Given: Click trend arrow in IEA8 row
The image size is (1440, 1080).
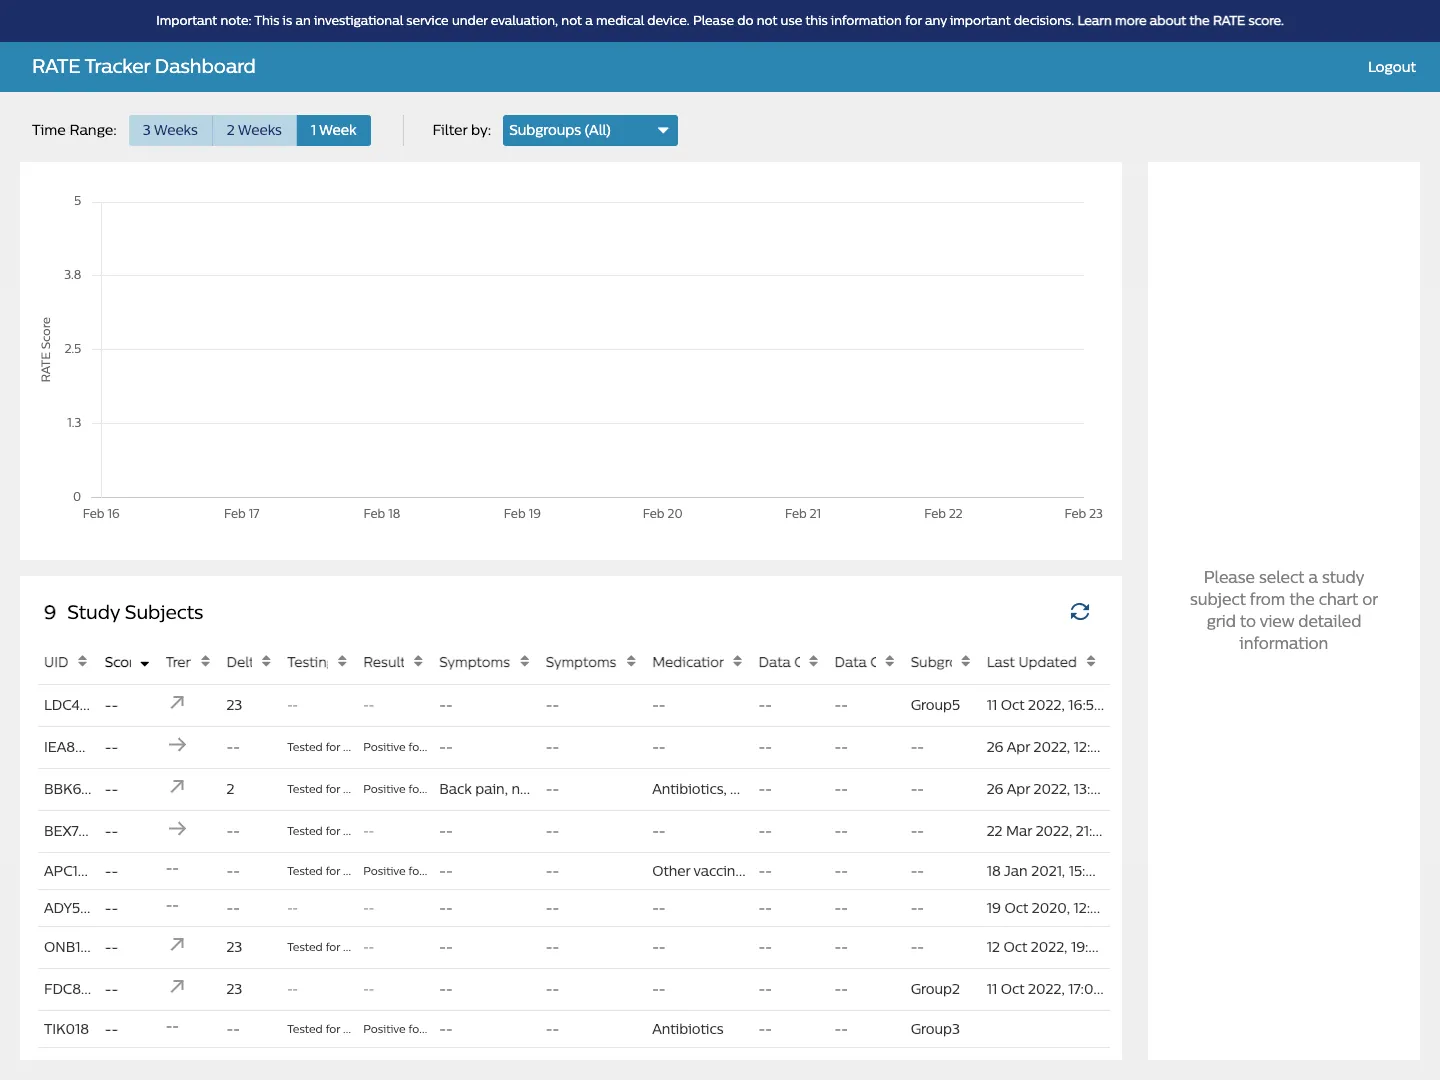Looking at the screenshot, I should coord(177,745).
